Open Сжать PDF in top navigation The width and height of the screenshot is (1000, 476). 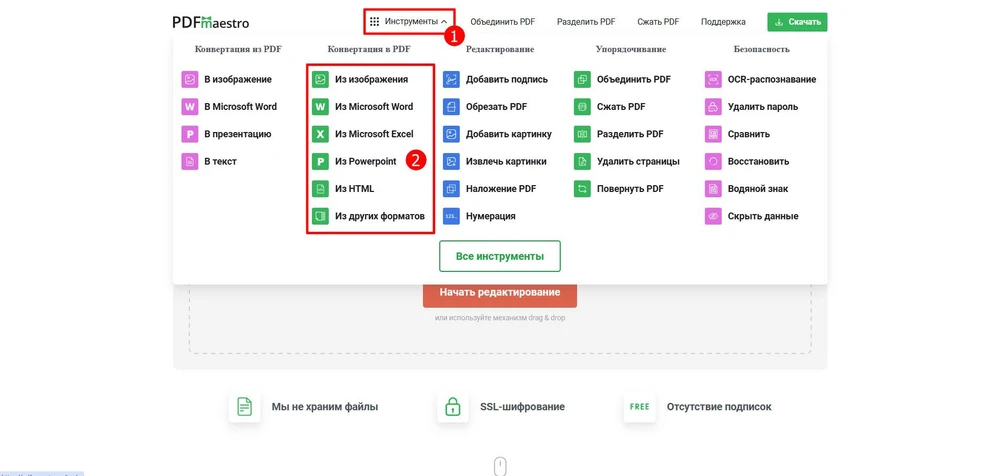(658, 22)
